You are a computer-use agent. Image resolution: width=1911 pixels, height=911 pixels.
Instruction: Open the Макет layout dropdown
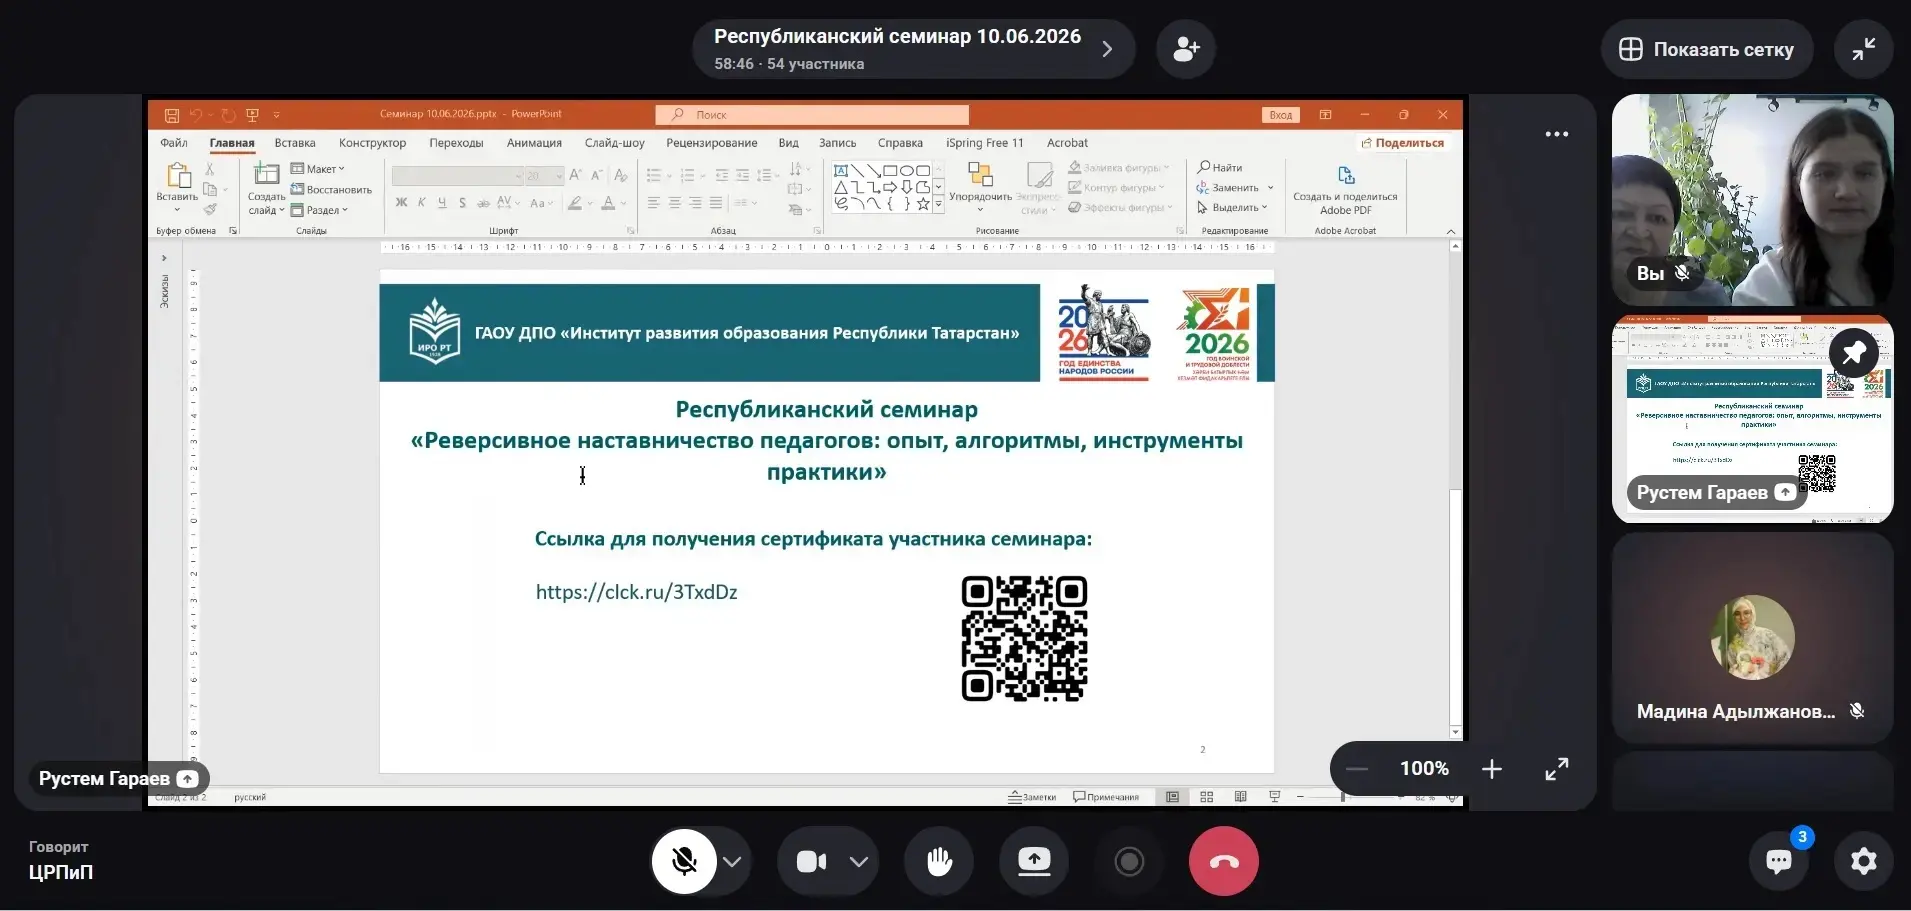click(318, 169)
